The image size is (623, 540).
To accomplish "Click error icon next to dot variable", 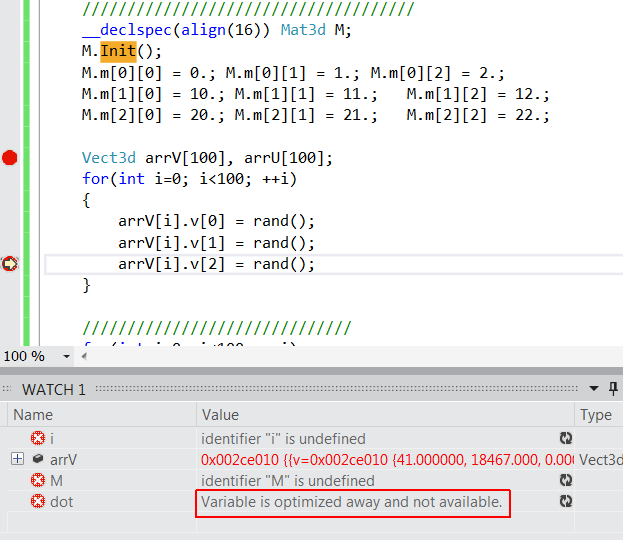I will (x=38, y=502).
